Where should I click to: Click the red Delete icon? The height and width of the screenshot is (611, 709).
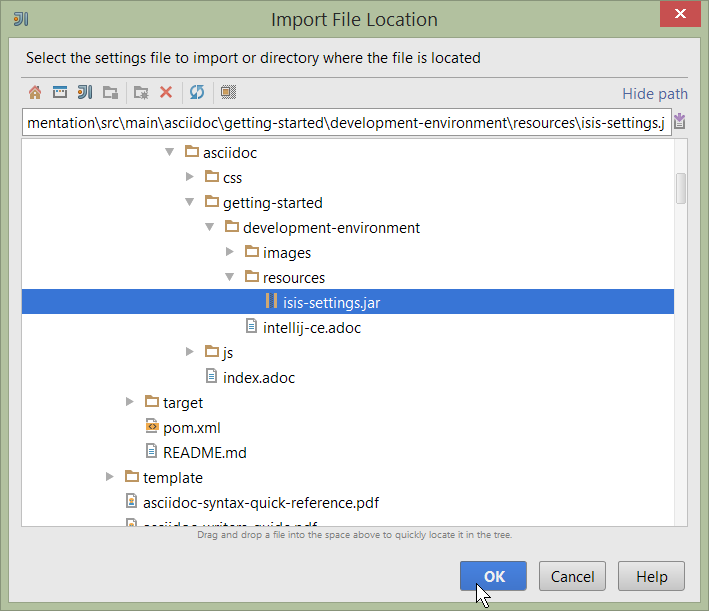(166, 92)
